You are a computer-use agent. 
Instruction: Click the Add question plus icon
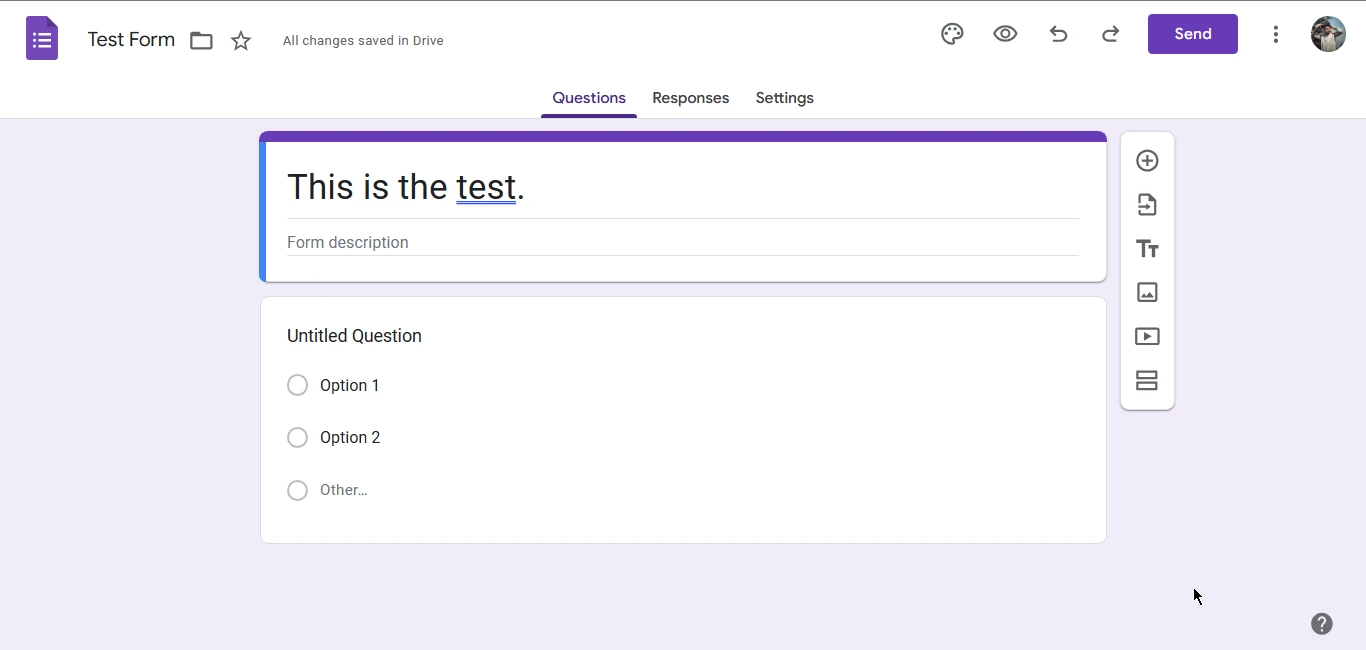1147,161
